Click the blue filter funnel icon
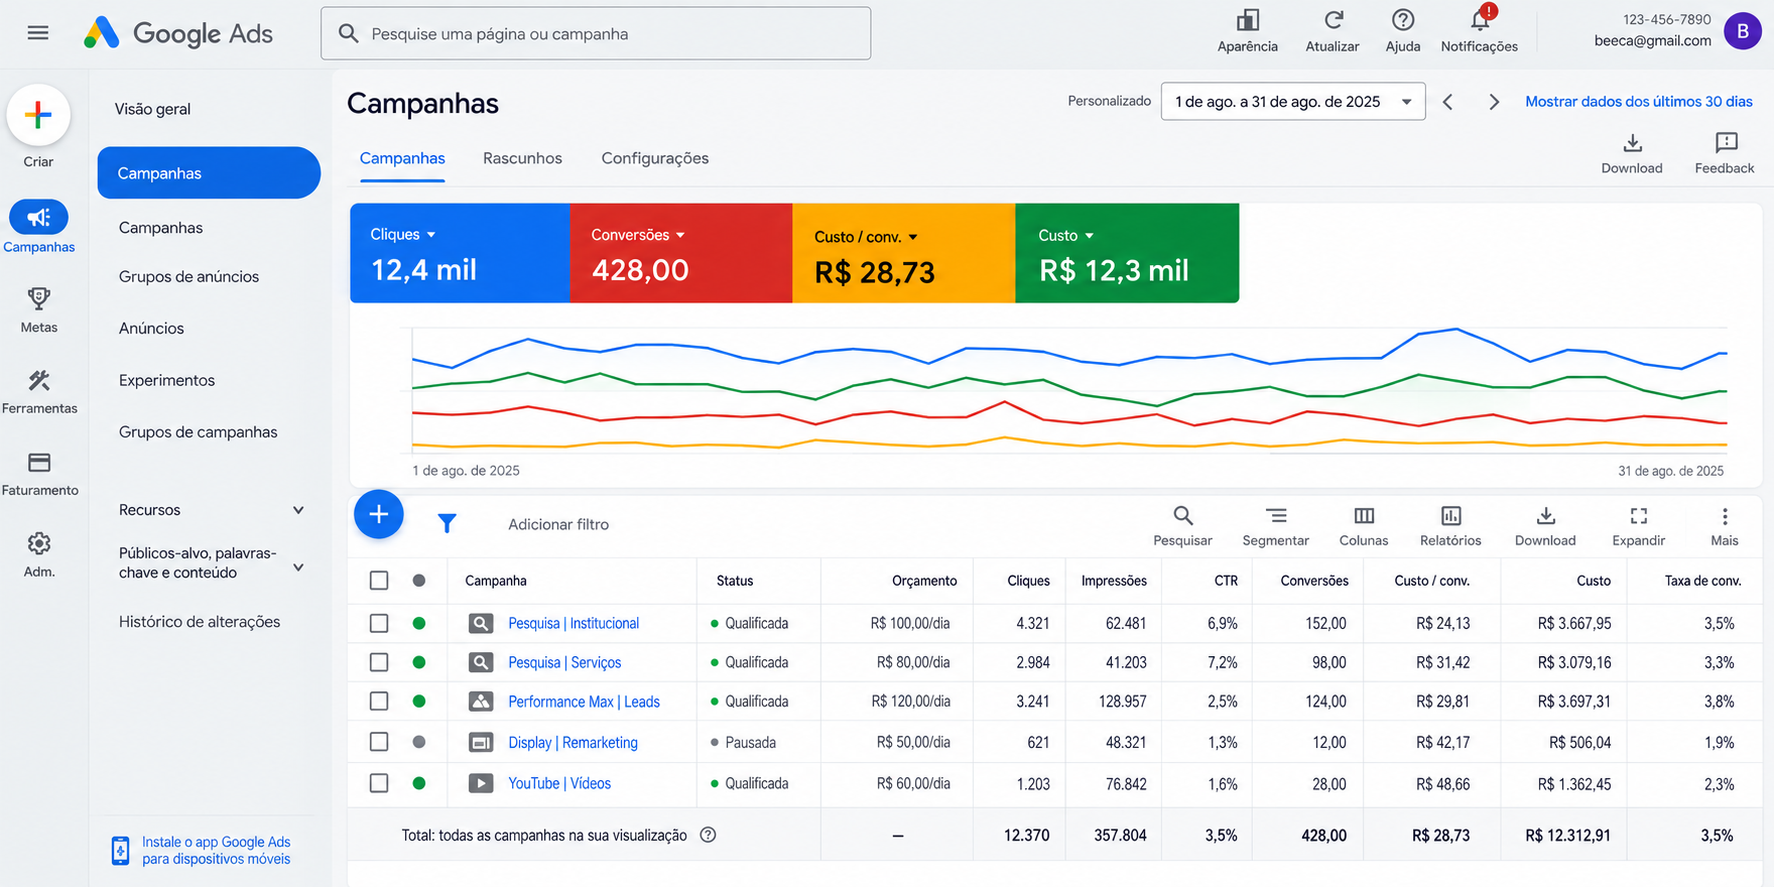Viewport: 1774px width, 887px height. (447, 523)
